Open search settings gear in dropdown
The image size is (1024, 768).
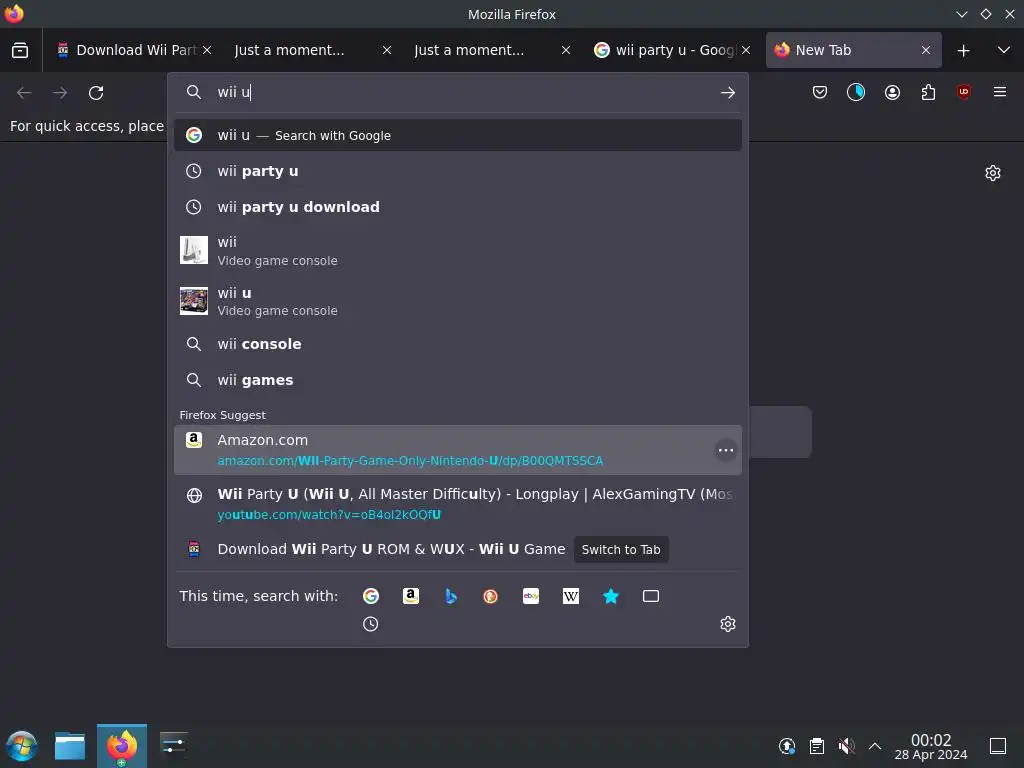728,624
